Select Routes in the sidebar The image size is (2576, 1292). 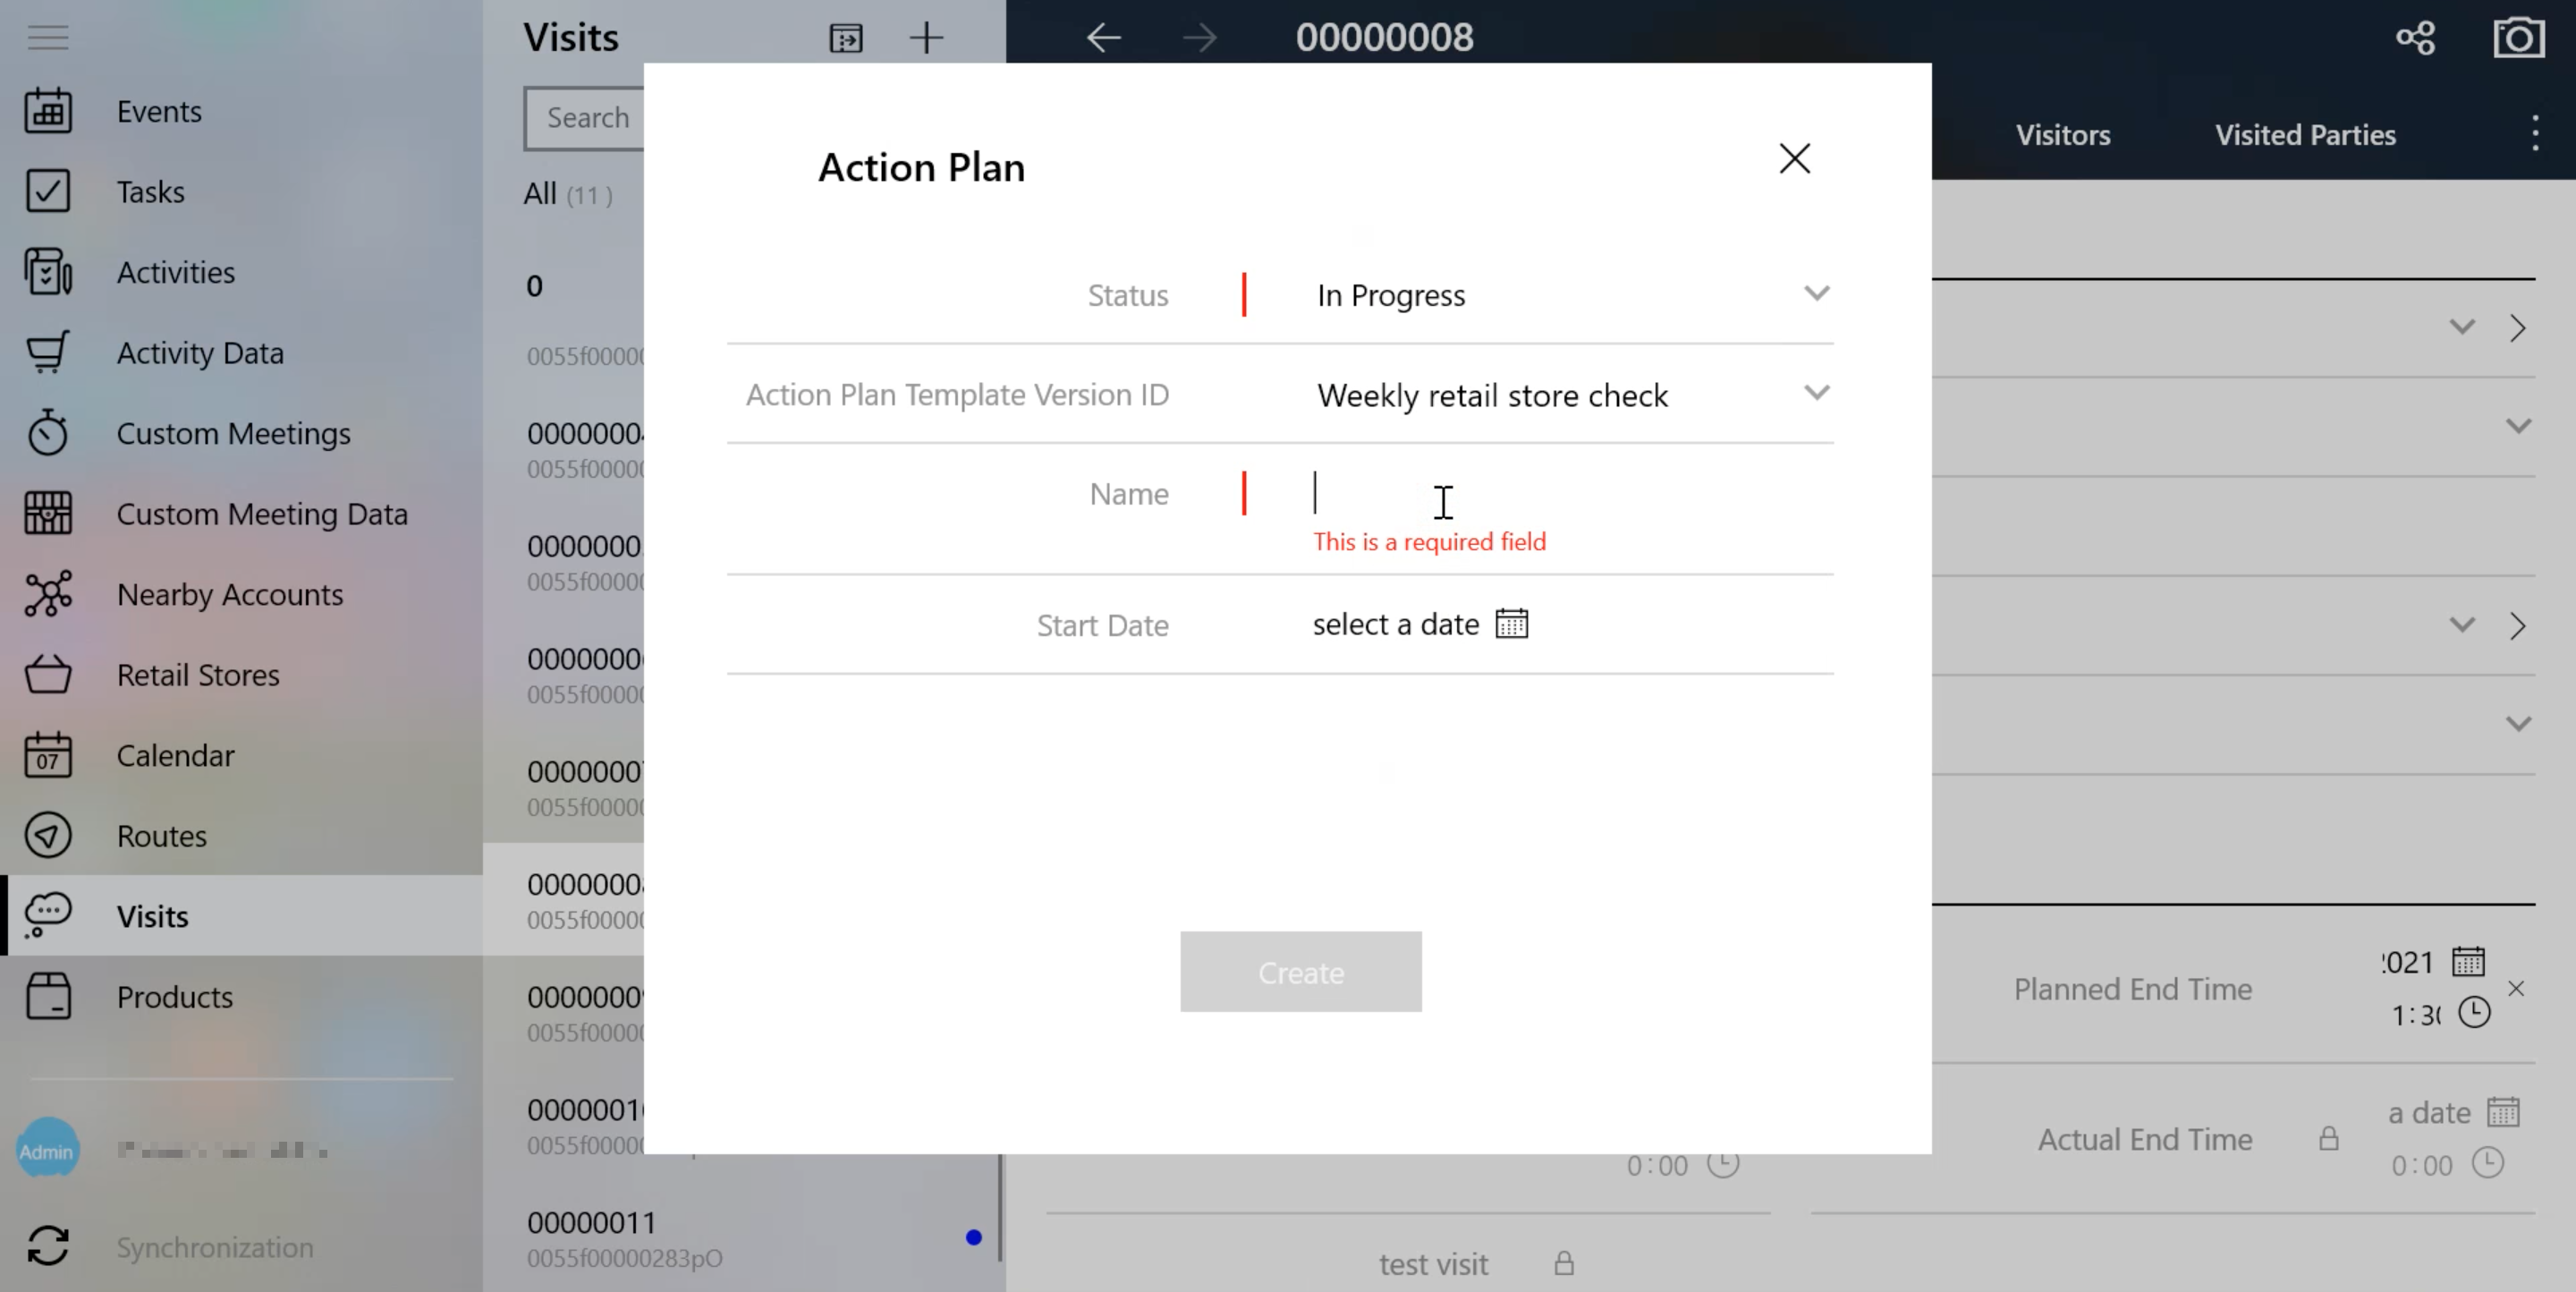tap(161, 836)
